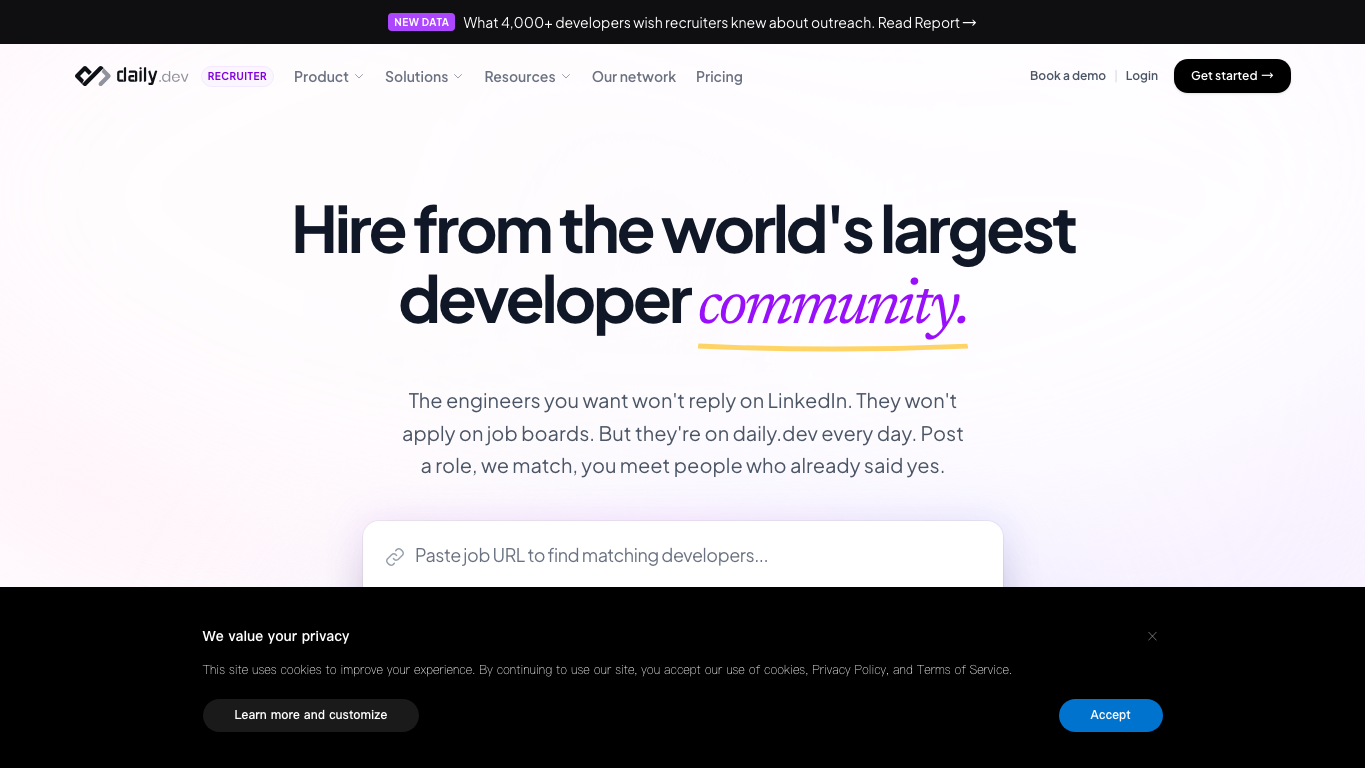Click the Paste job URL input field

tap(683, 556)
